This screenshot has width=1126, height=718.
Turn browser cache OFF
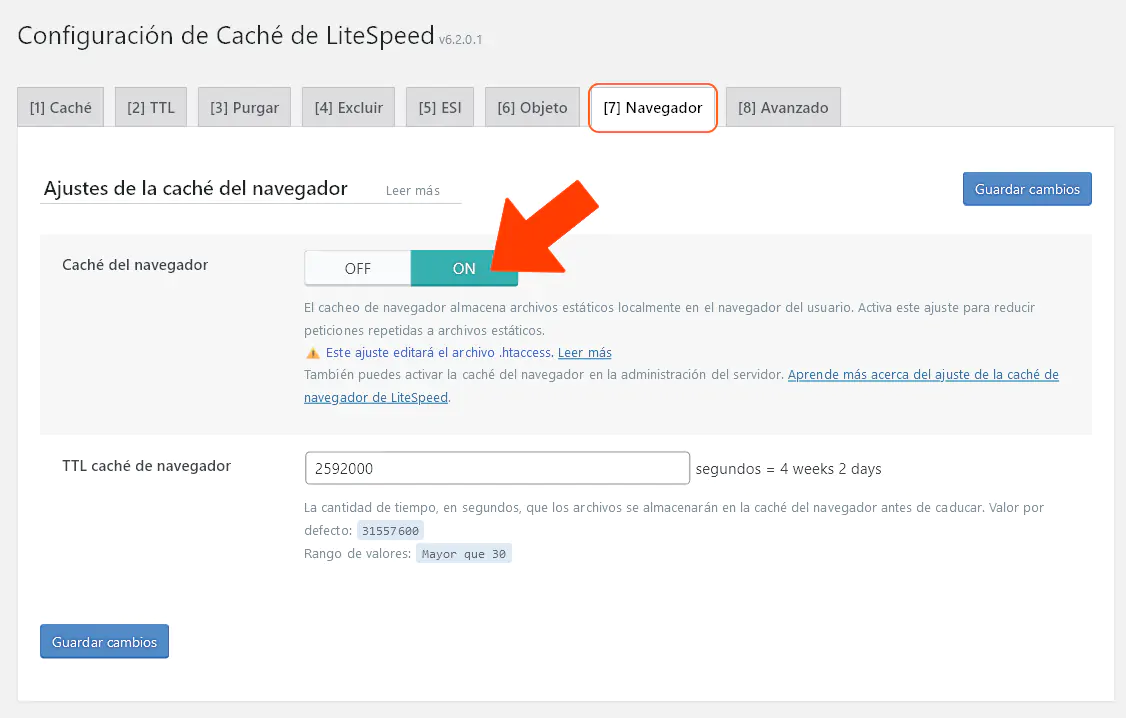(358, 268)
